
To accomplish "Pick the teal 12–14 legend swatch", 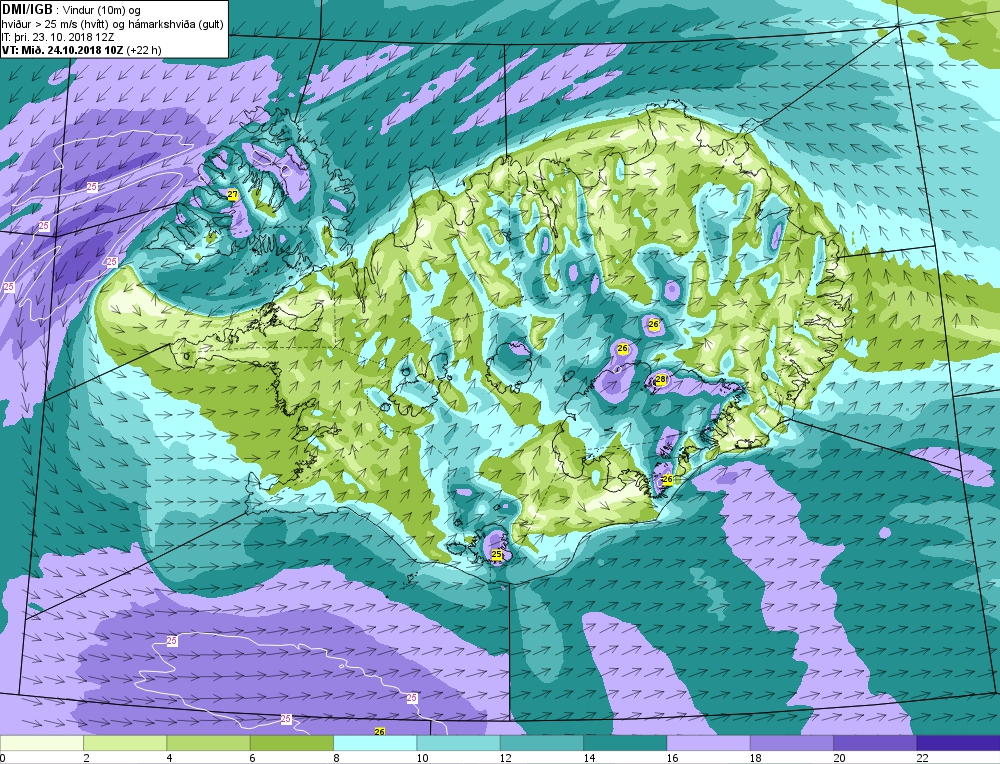I will [x=541, y=743].
